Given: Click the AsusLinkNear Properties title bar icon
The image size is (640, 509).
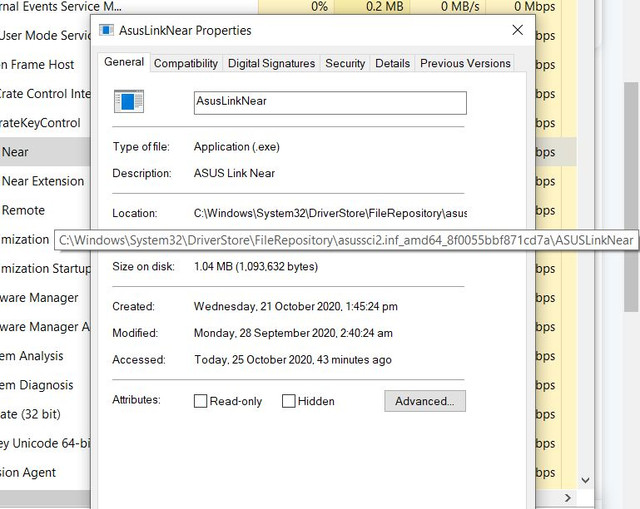Looking at the screenshot, I should point(107,30).
